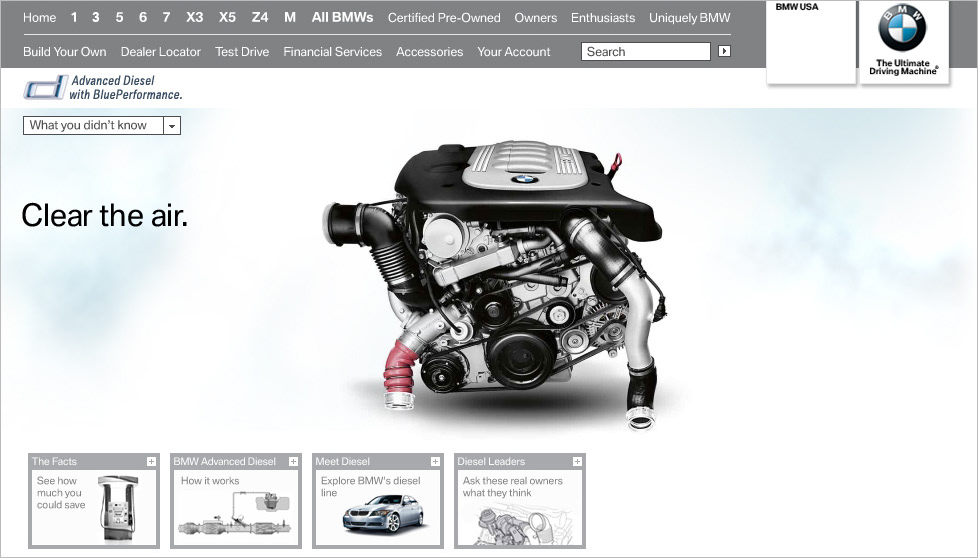Expand The Facts panel plus icon
The image size is (978, 558).
151,461
